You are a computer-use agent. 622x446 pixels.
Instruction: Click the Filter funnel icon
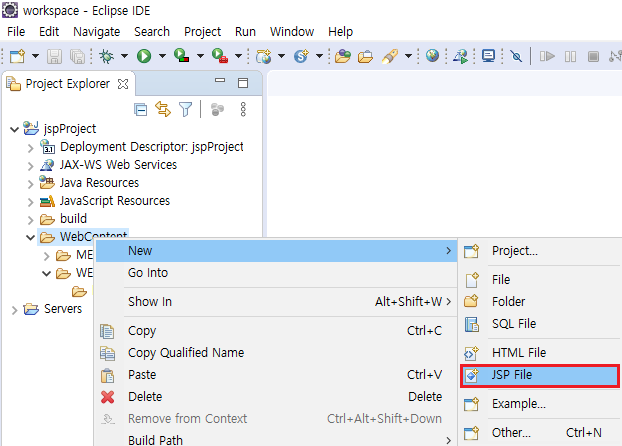tap(185, 110)
